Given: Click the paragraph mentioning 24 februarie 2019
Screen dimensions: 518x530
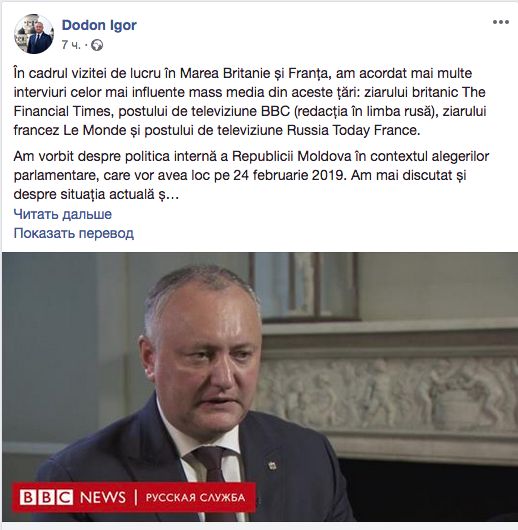Looking at the screenshot, I should pos(251,175).
